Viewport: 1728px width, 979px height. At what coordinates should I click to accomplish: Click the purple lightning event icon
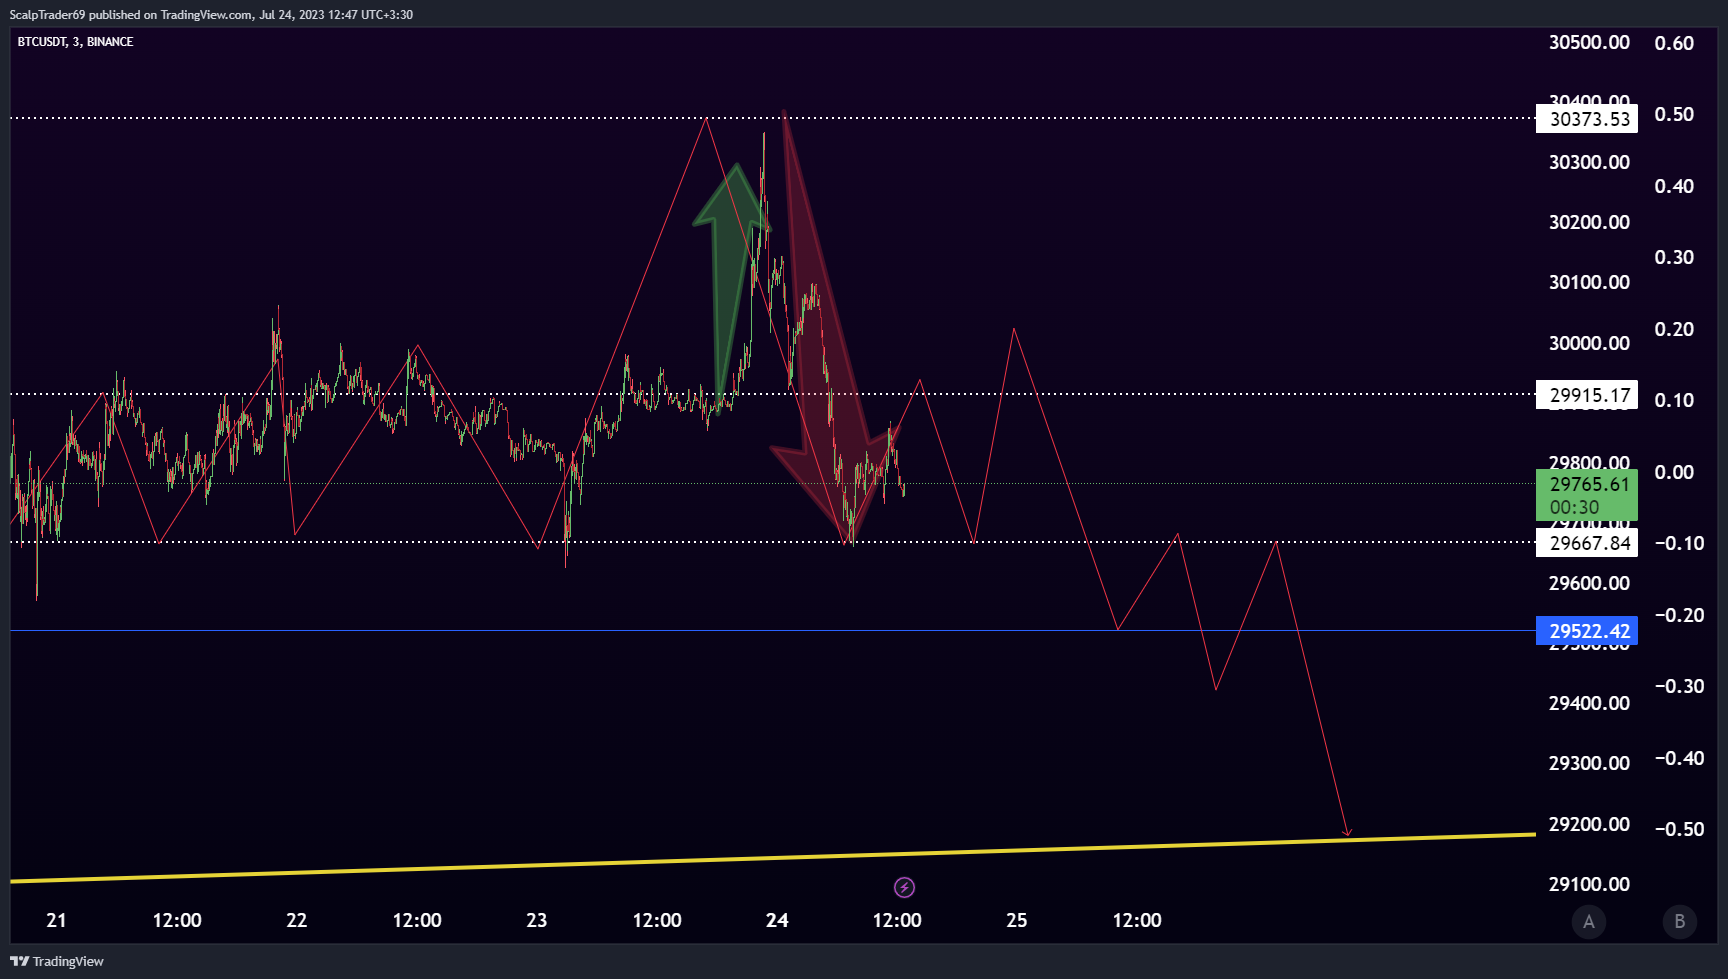pyautogui.click(x=904, y=887)
